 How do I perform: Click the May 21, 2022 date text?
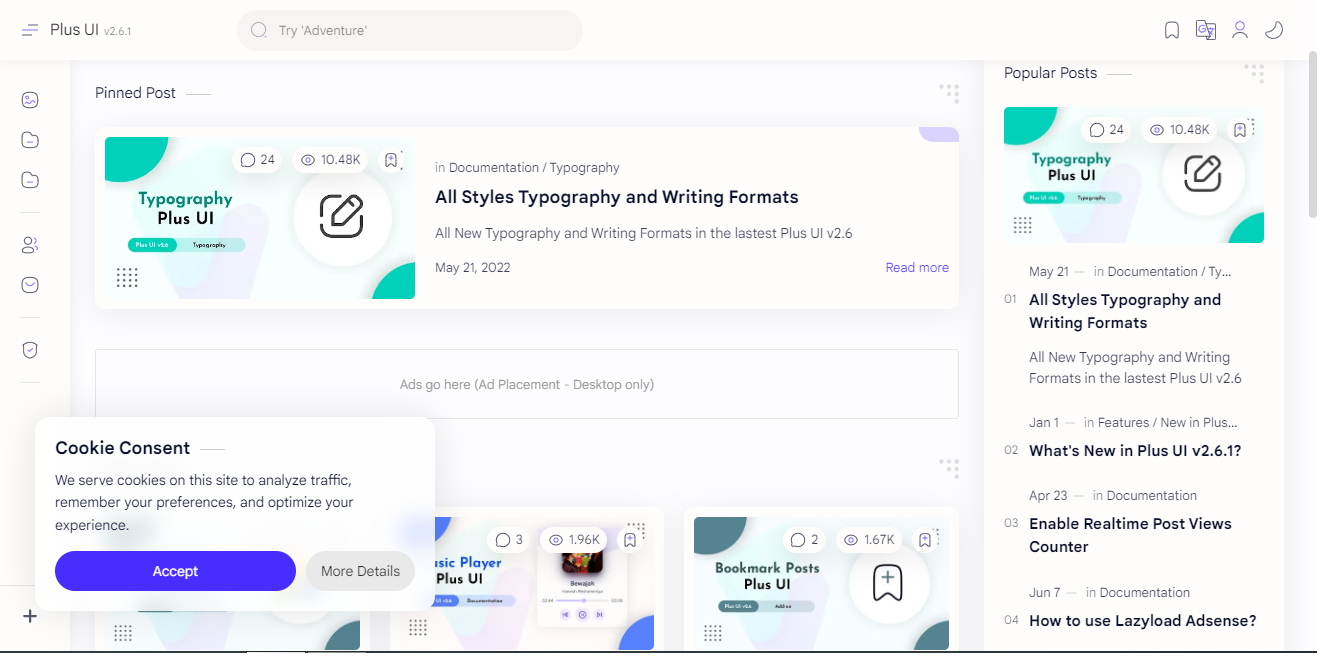(x=473, y=267)
